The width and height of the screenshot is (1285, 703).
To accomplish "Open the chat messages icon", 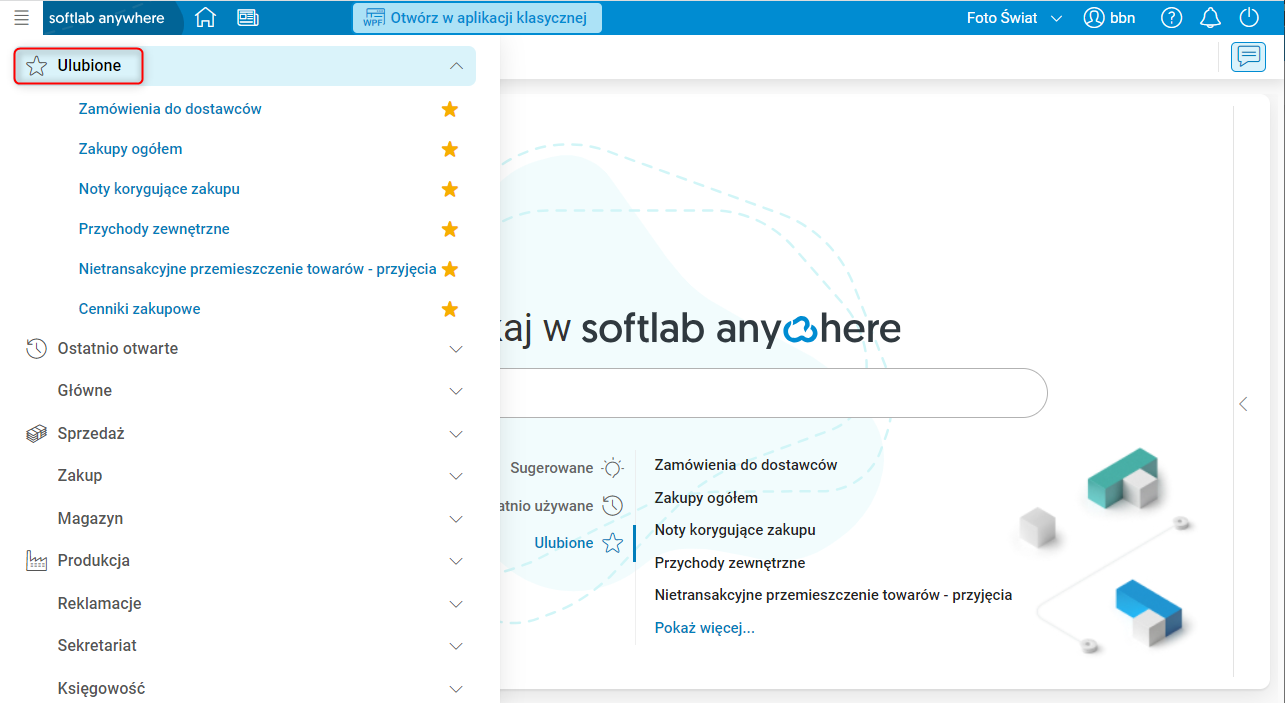I will [x=1247, y=57].
